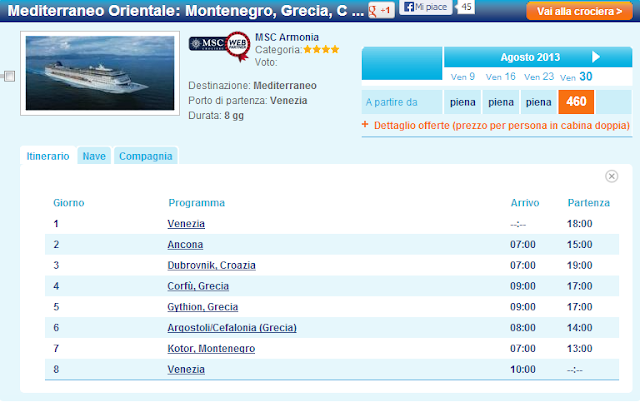Click the 19:00 departure time for Dubrovnik
640x402 pixels.
(x=580, y=265)
